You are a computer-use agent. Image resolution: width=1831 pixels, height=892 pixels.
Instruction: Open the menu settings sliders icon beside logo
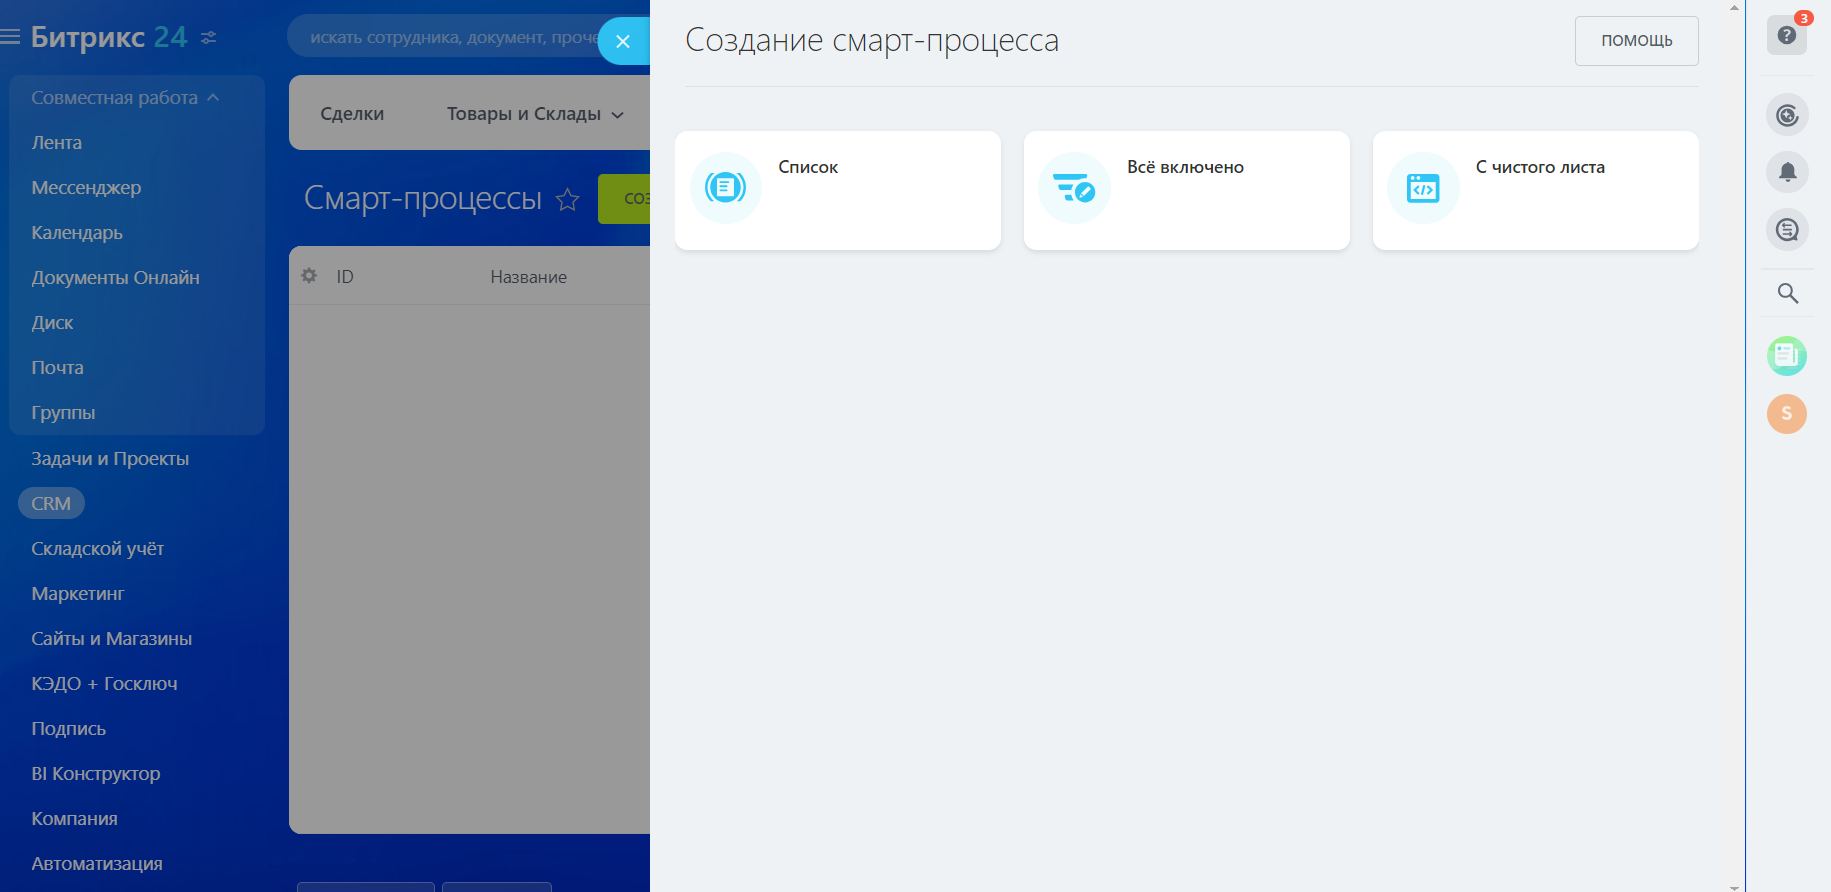pyautogui.click(x=208, y=38)
